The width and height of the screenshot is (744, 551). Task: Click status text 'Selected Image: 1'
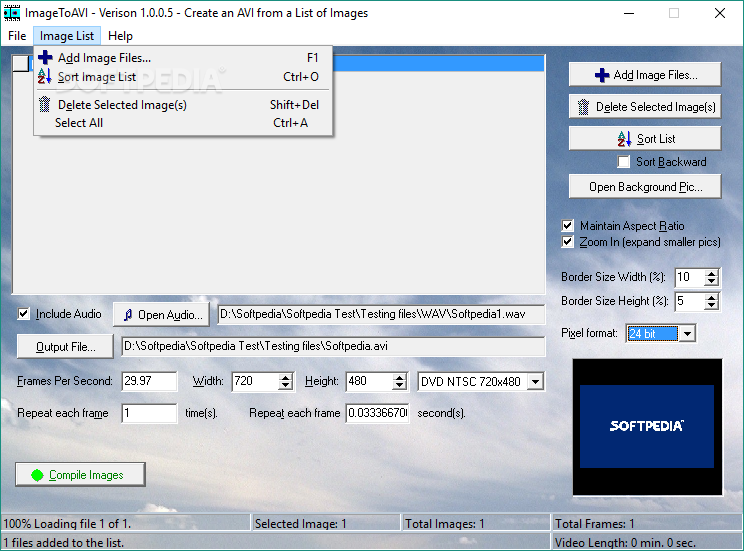tap(300, 523)
